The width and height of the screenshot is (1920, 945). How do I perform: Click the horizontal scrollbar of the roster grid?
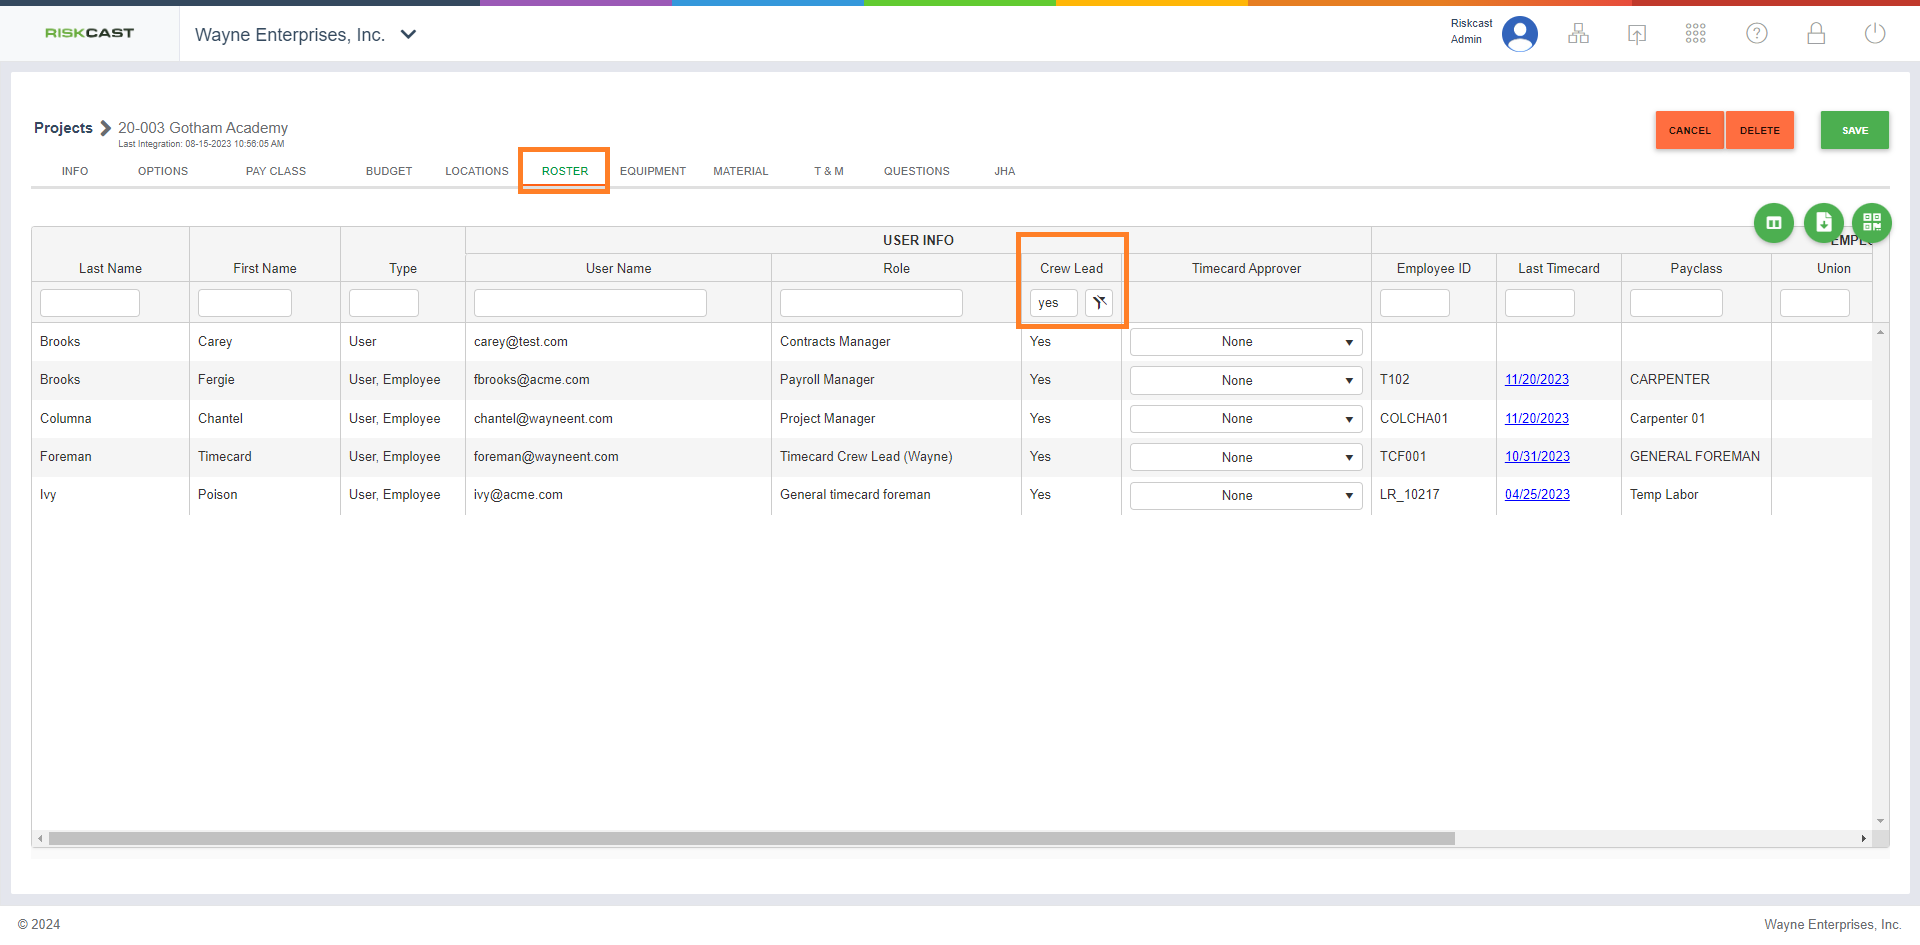click(x=750, y=838)
